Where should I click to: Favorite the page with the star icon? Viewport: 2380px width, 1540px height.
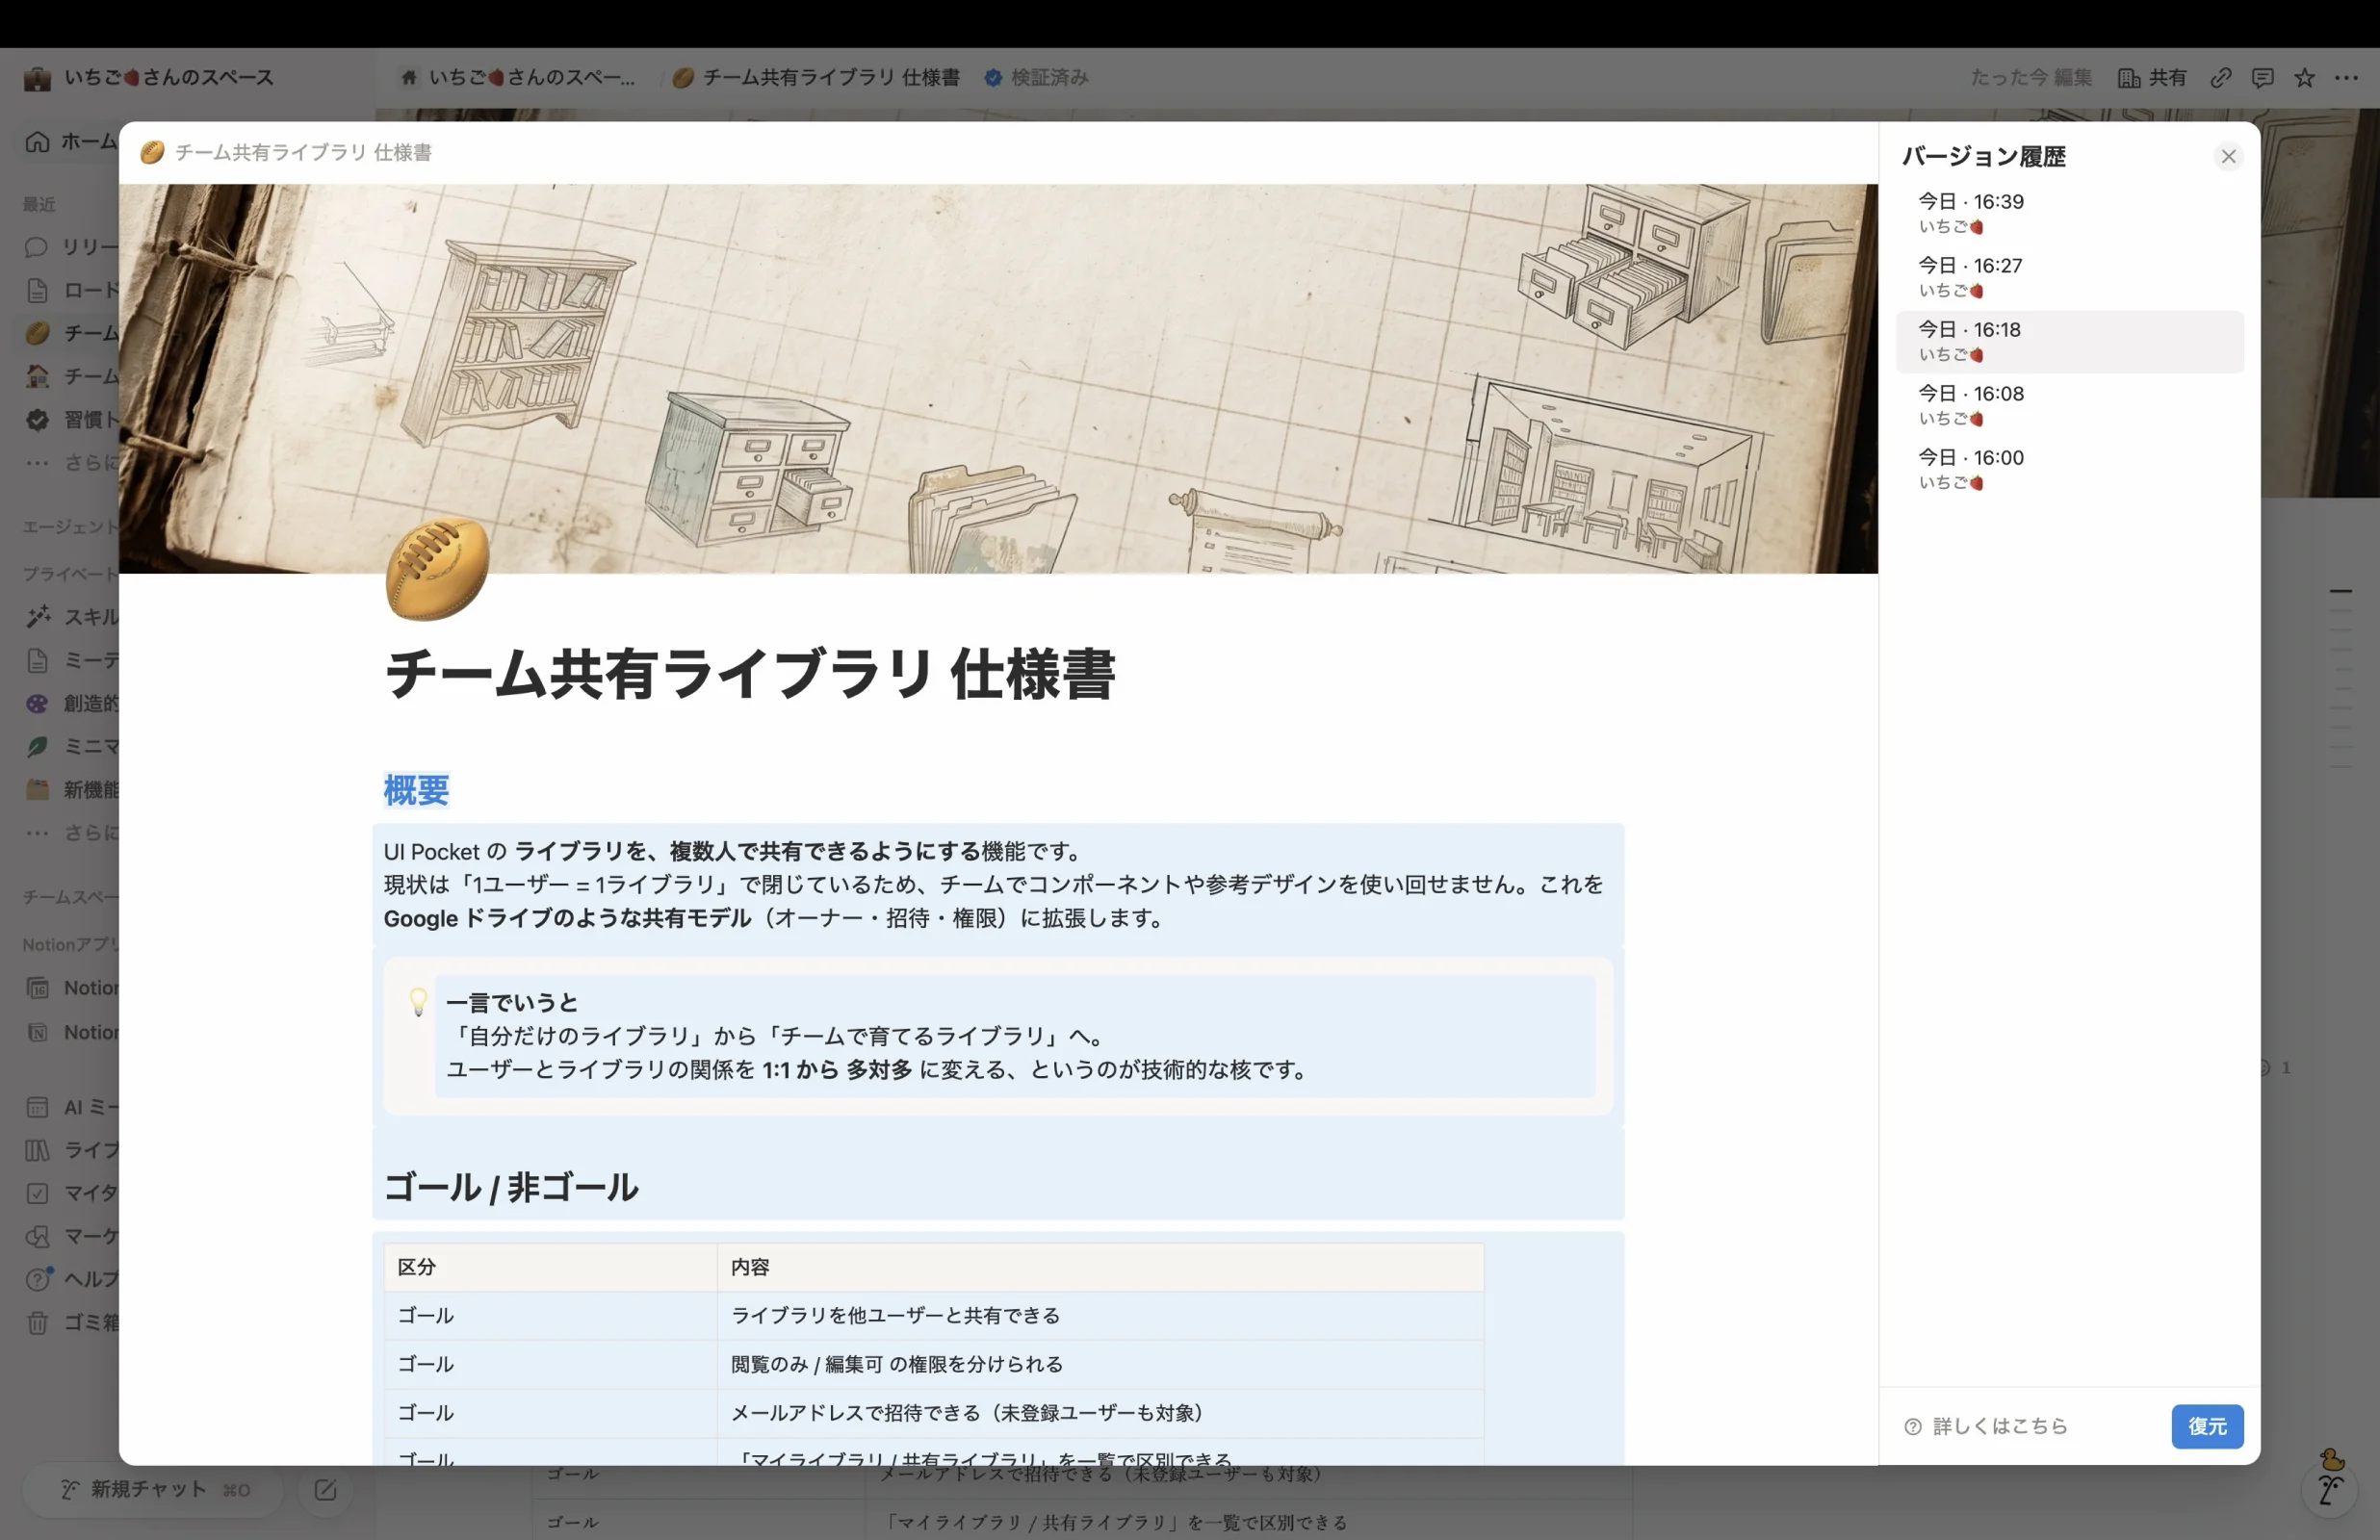(2304, 77)
